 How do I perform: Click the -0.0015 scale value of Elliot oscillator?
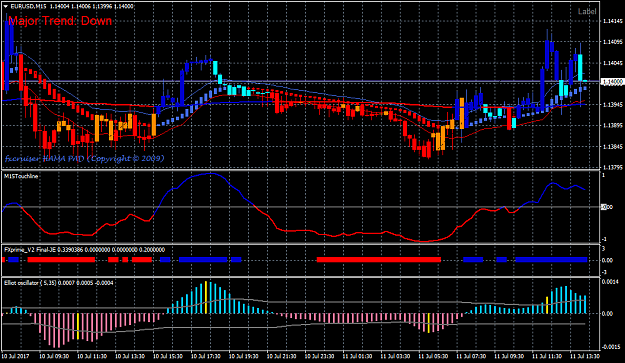[x=610, y=347]
